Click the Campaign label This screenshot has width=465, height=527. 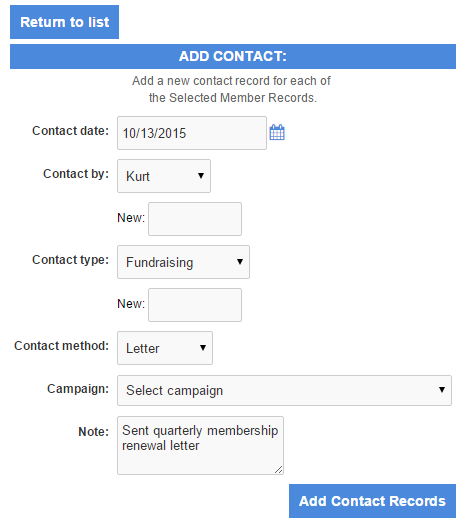(78, 389)
